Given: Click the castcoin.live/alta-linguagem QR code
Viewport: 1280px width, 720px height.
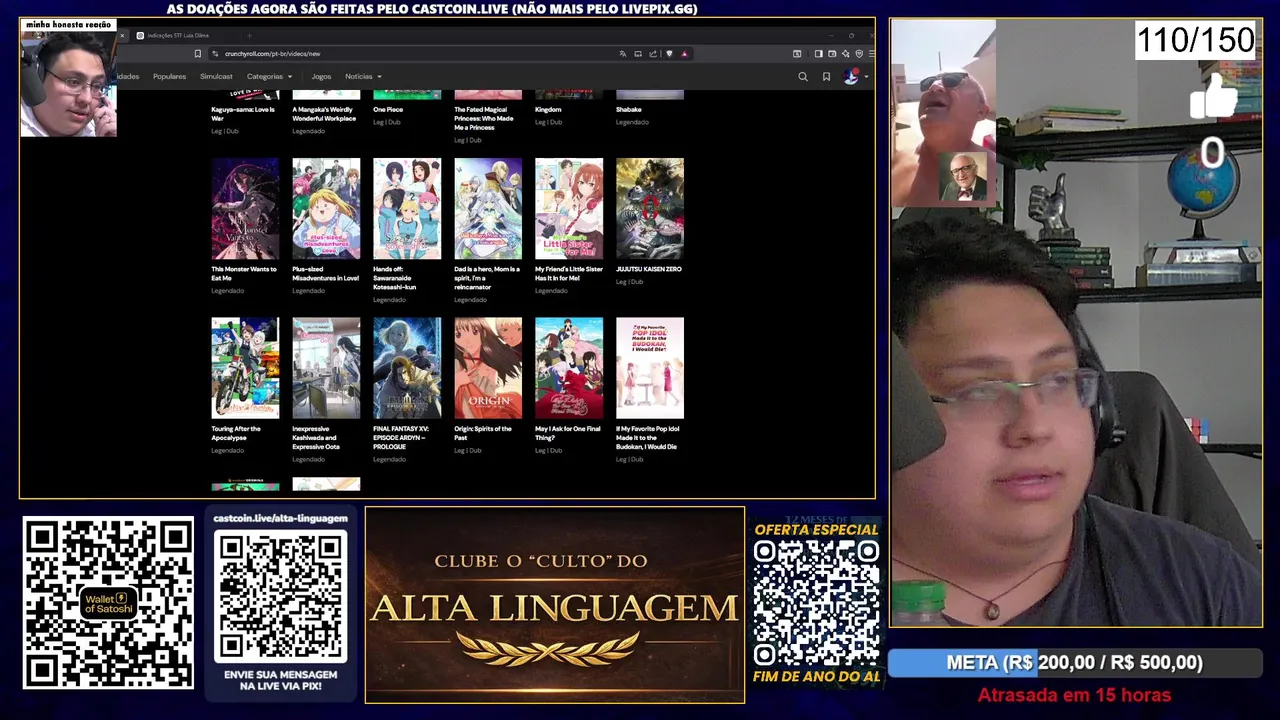Looking at the screenshot, I should tap(281, 596).
